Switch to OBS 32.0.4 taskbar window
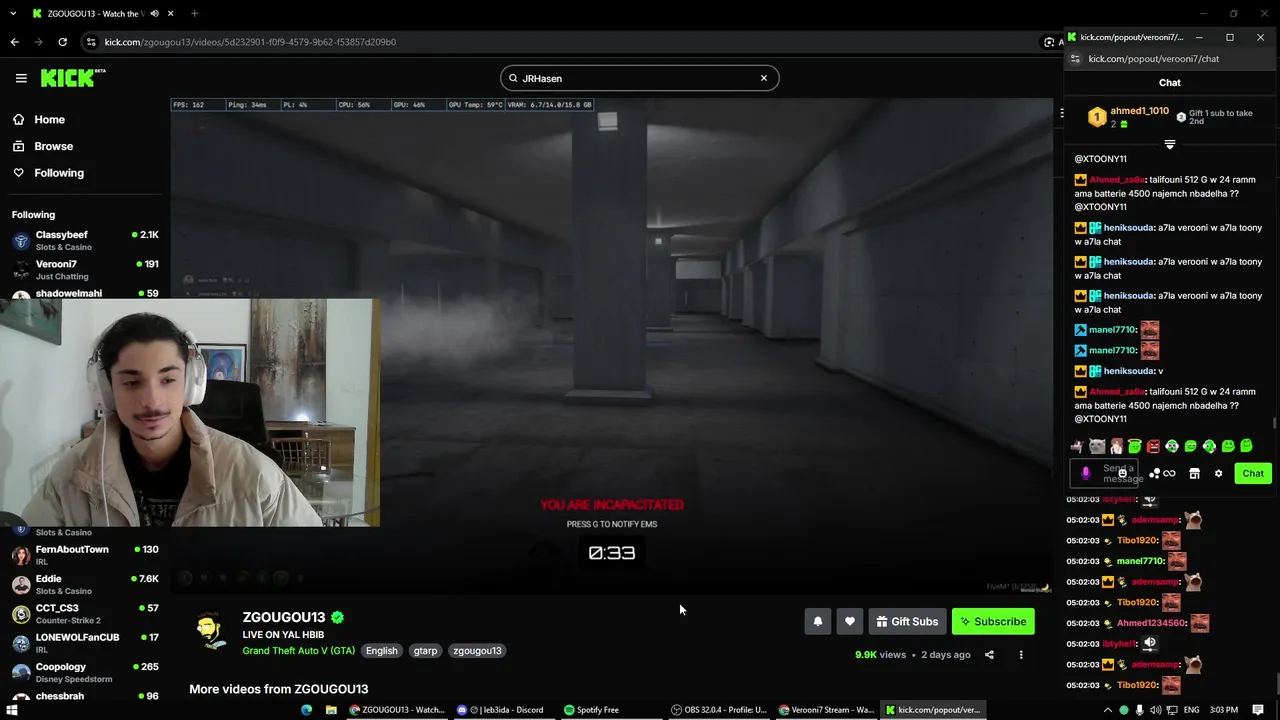1280x720 pixels. tap(719, 710)
